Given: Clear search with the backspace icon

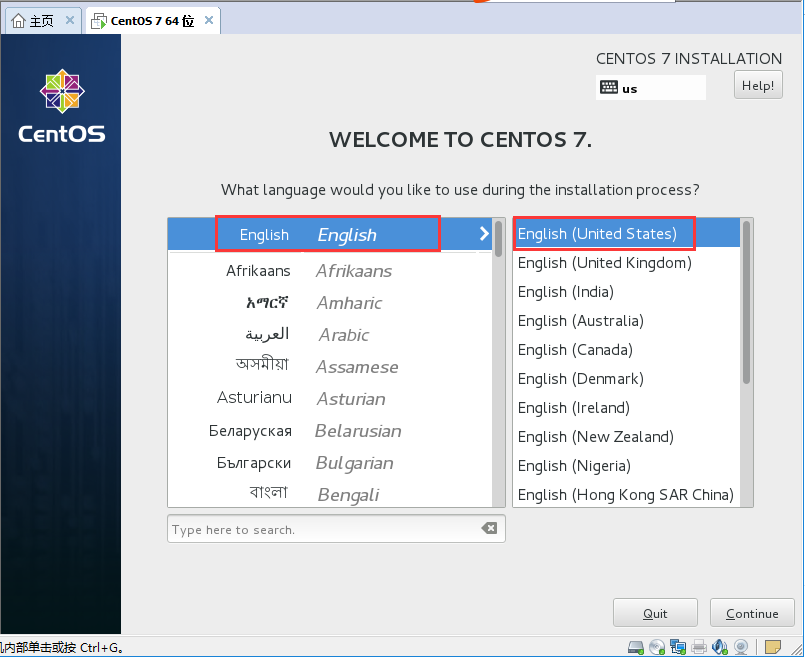Looking at the screenshot, I should coord(489,528).
